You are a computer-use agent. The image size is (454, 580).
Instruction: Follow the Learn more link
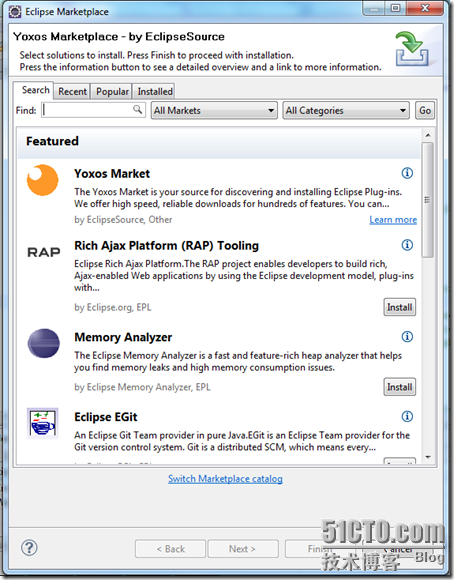[393, 220]
